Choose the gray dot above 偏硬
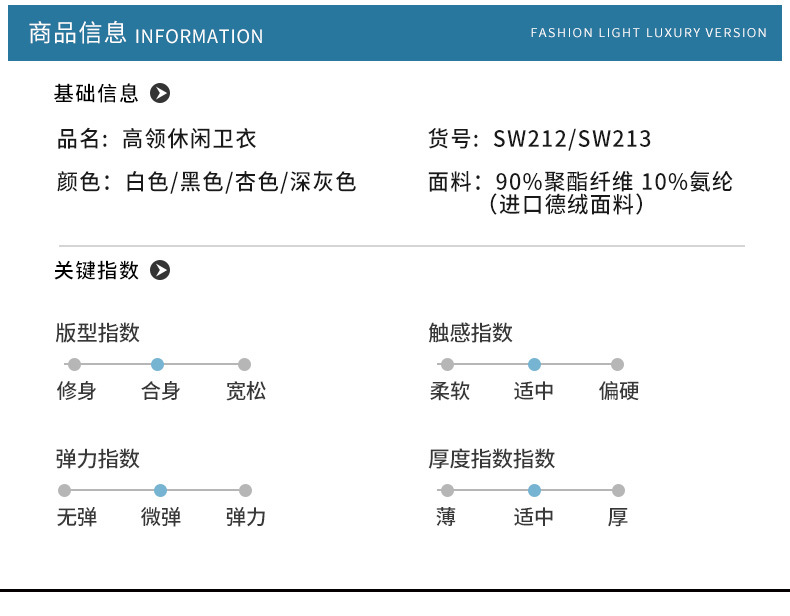The width and height of the screenshot is (790, 616). click(x=617, y=365)
